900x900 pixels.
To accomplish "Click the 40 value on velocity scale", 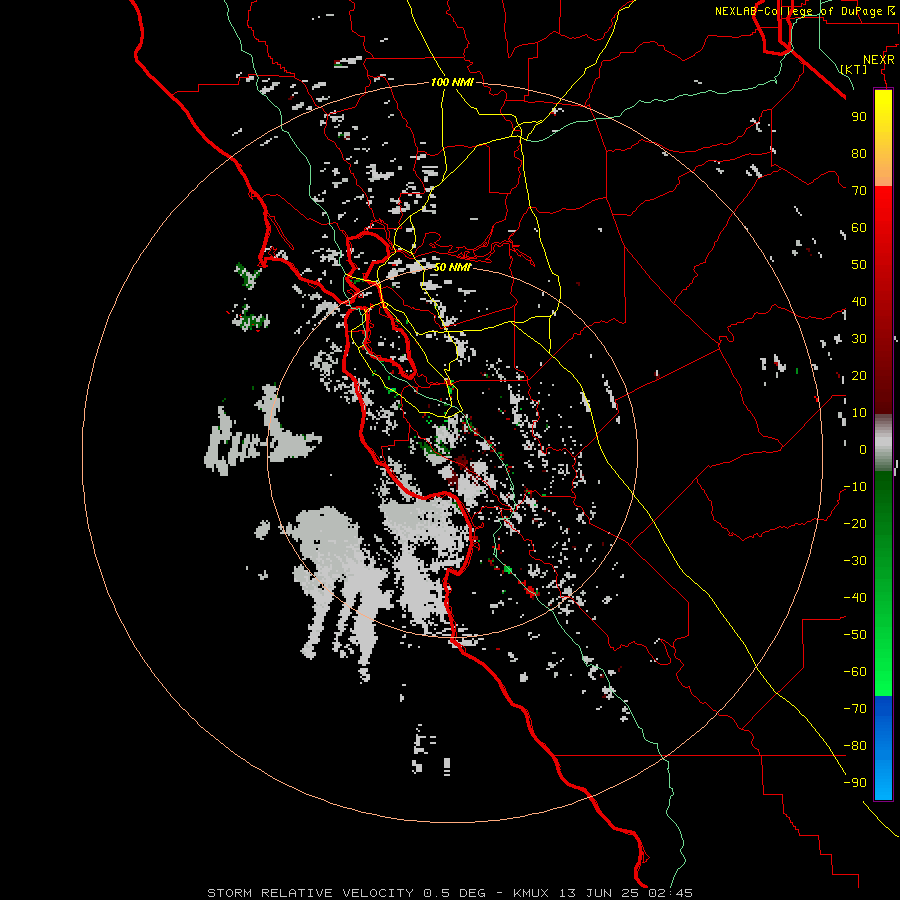I will (x=859, y=301).
